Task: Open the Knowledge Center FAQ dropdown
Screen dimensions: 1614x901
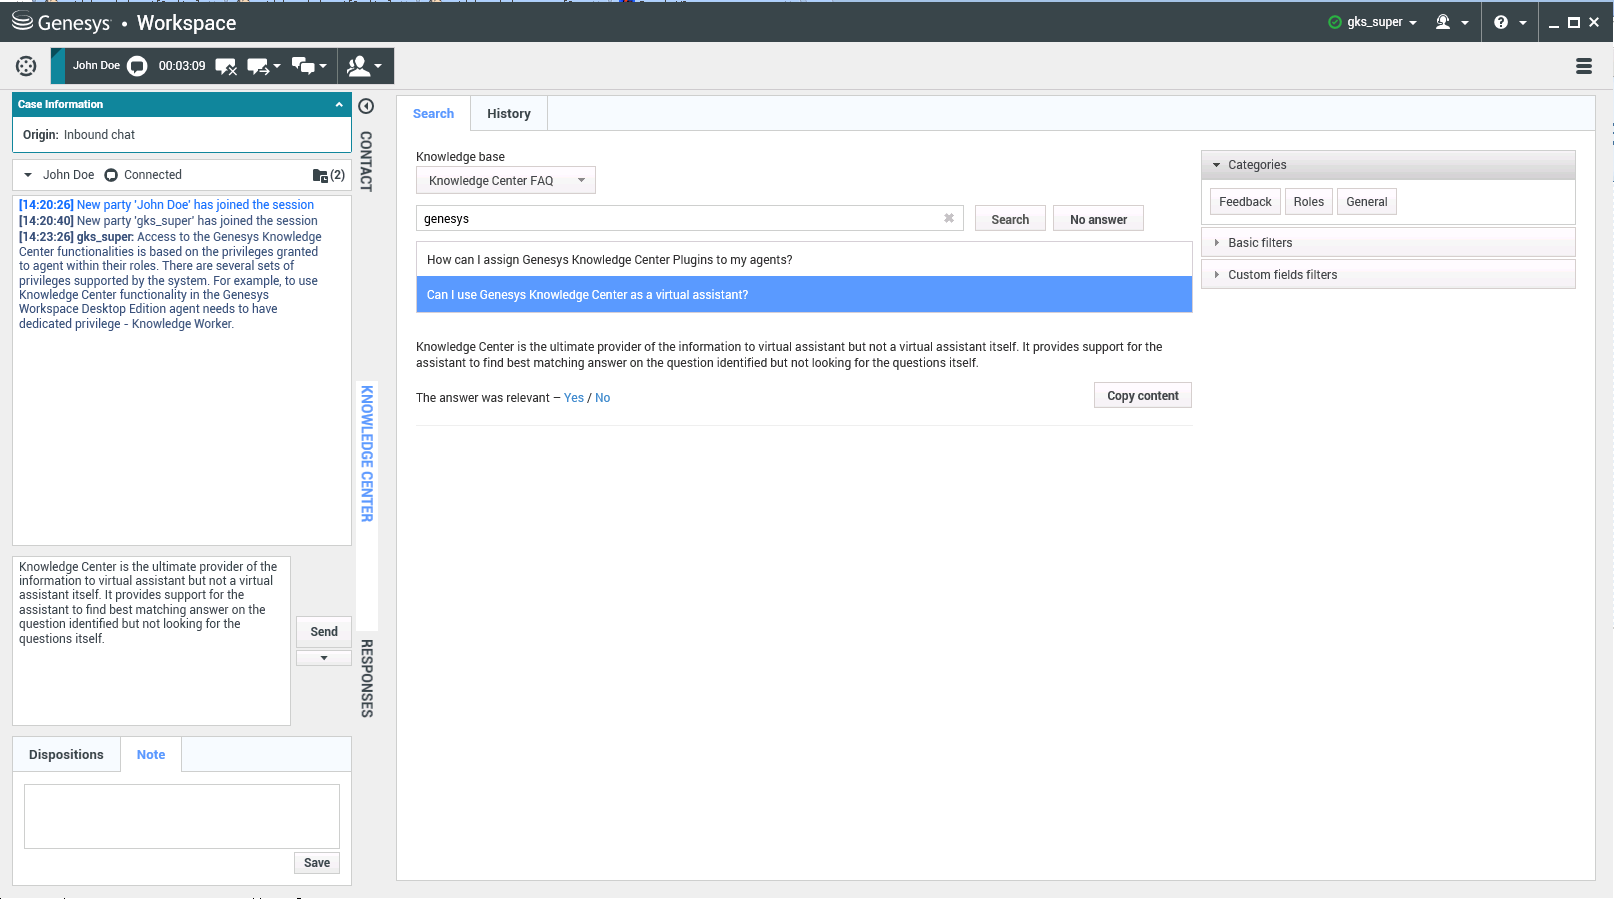Action: pyautogui.click(x=505, y=181)
